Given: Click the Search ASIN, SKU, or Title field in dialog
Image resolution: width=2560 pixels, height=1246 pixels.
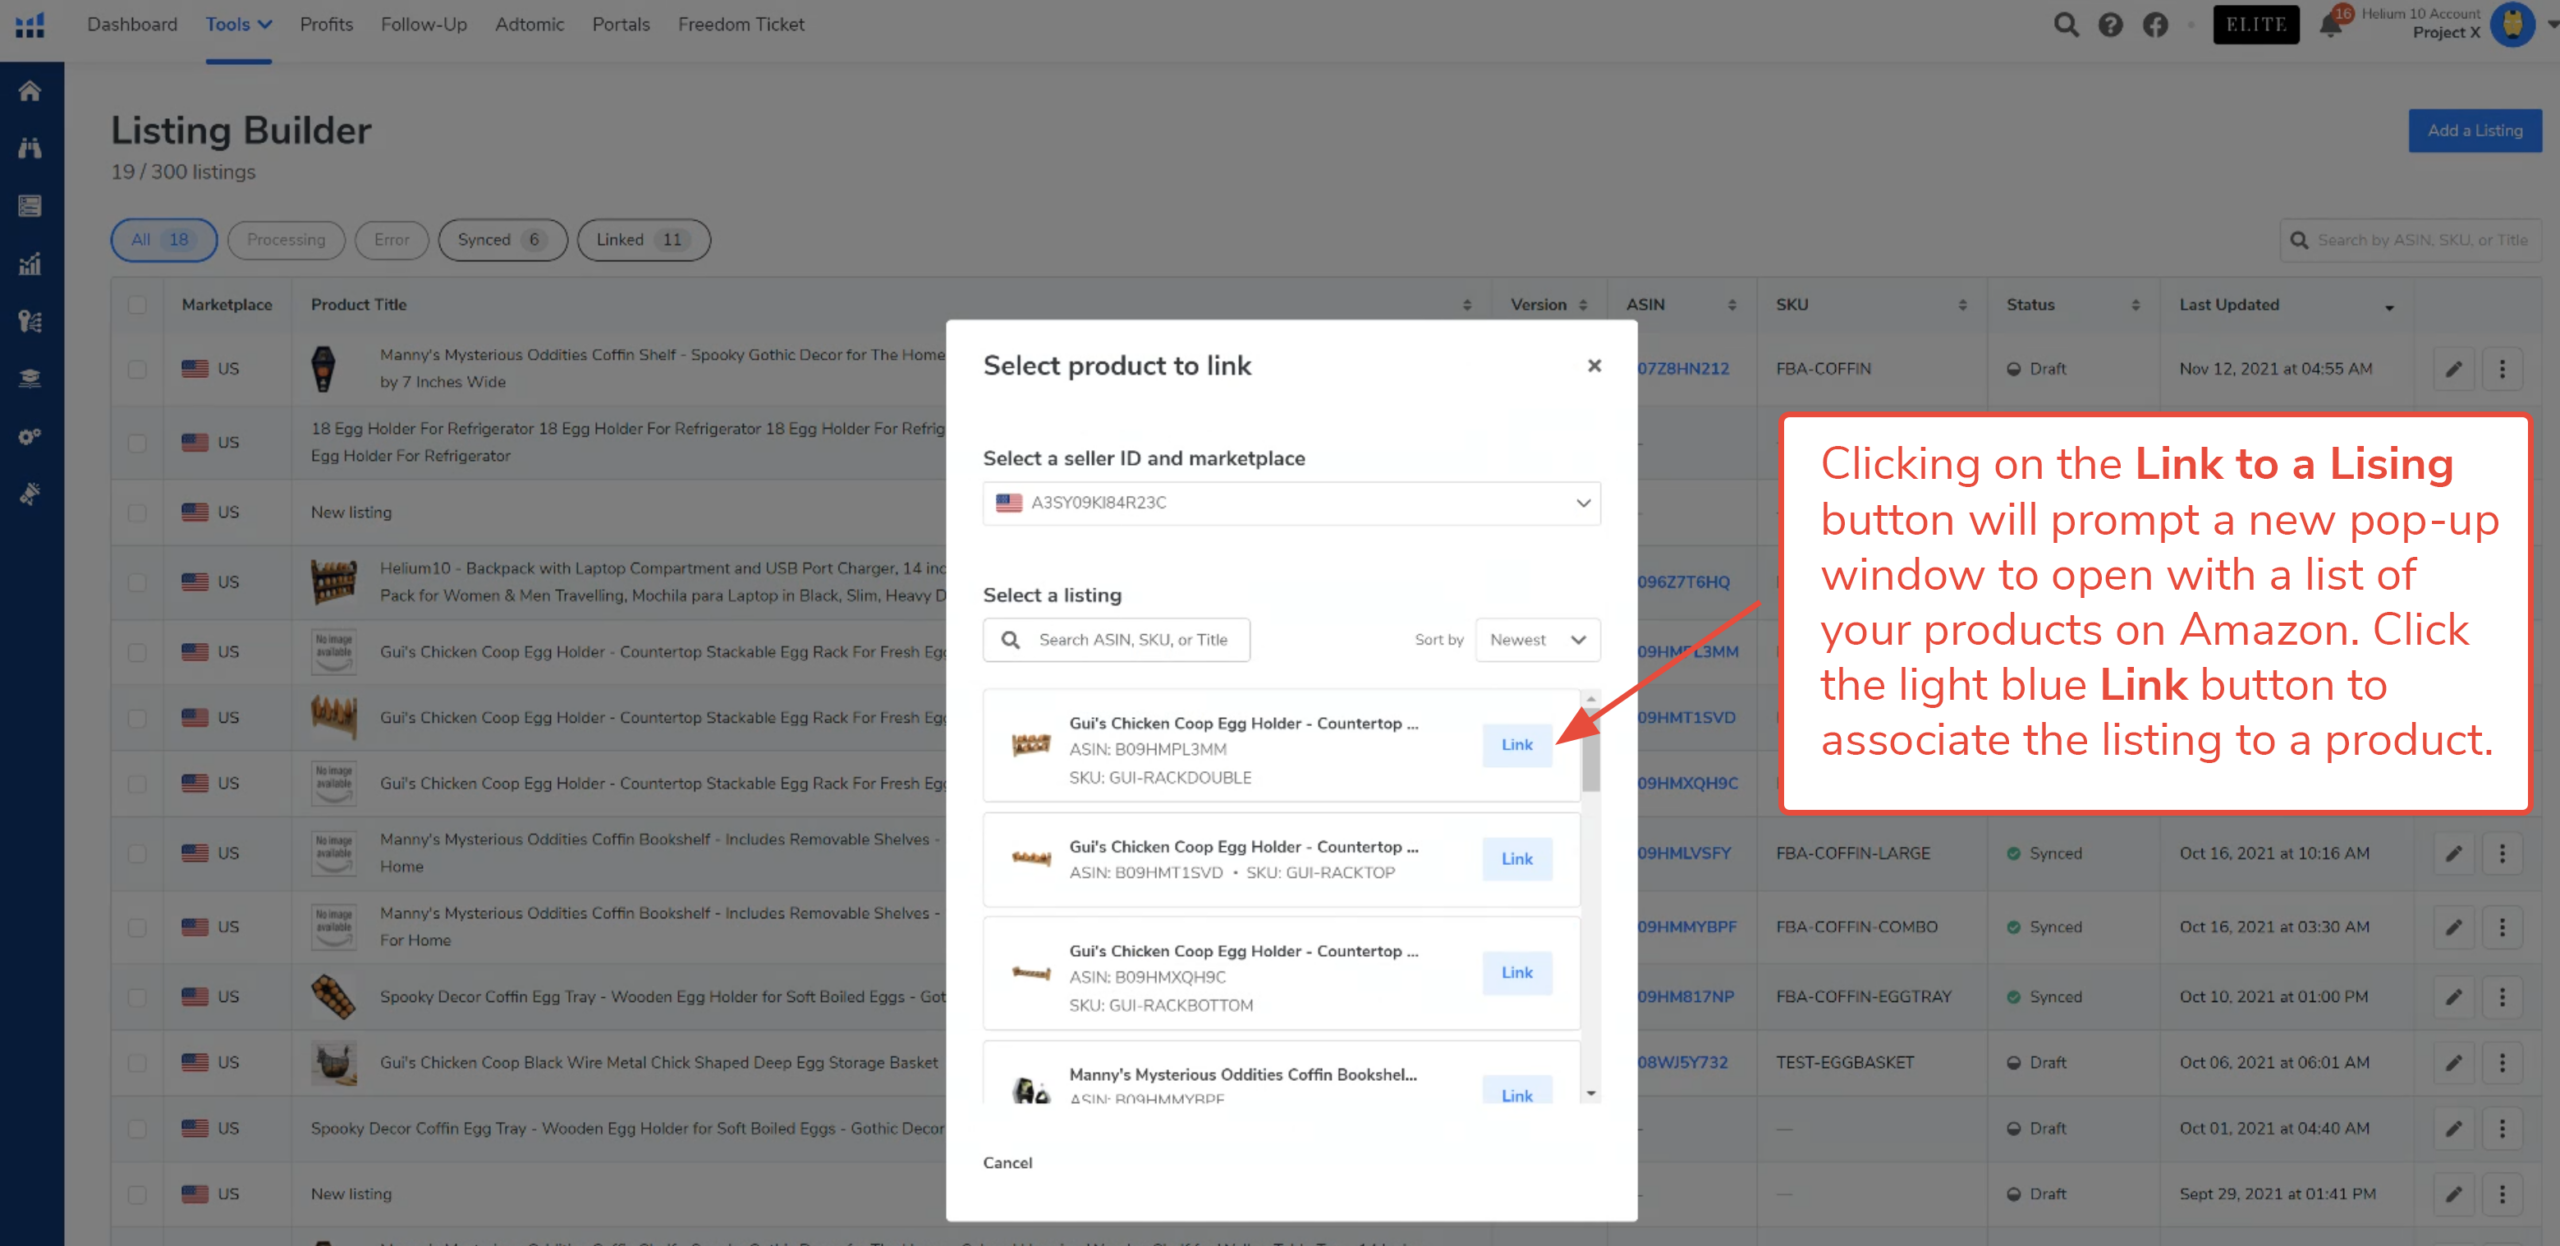Looking at the screenshot, I should pos(1132,640).
